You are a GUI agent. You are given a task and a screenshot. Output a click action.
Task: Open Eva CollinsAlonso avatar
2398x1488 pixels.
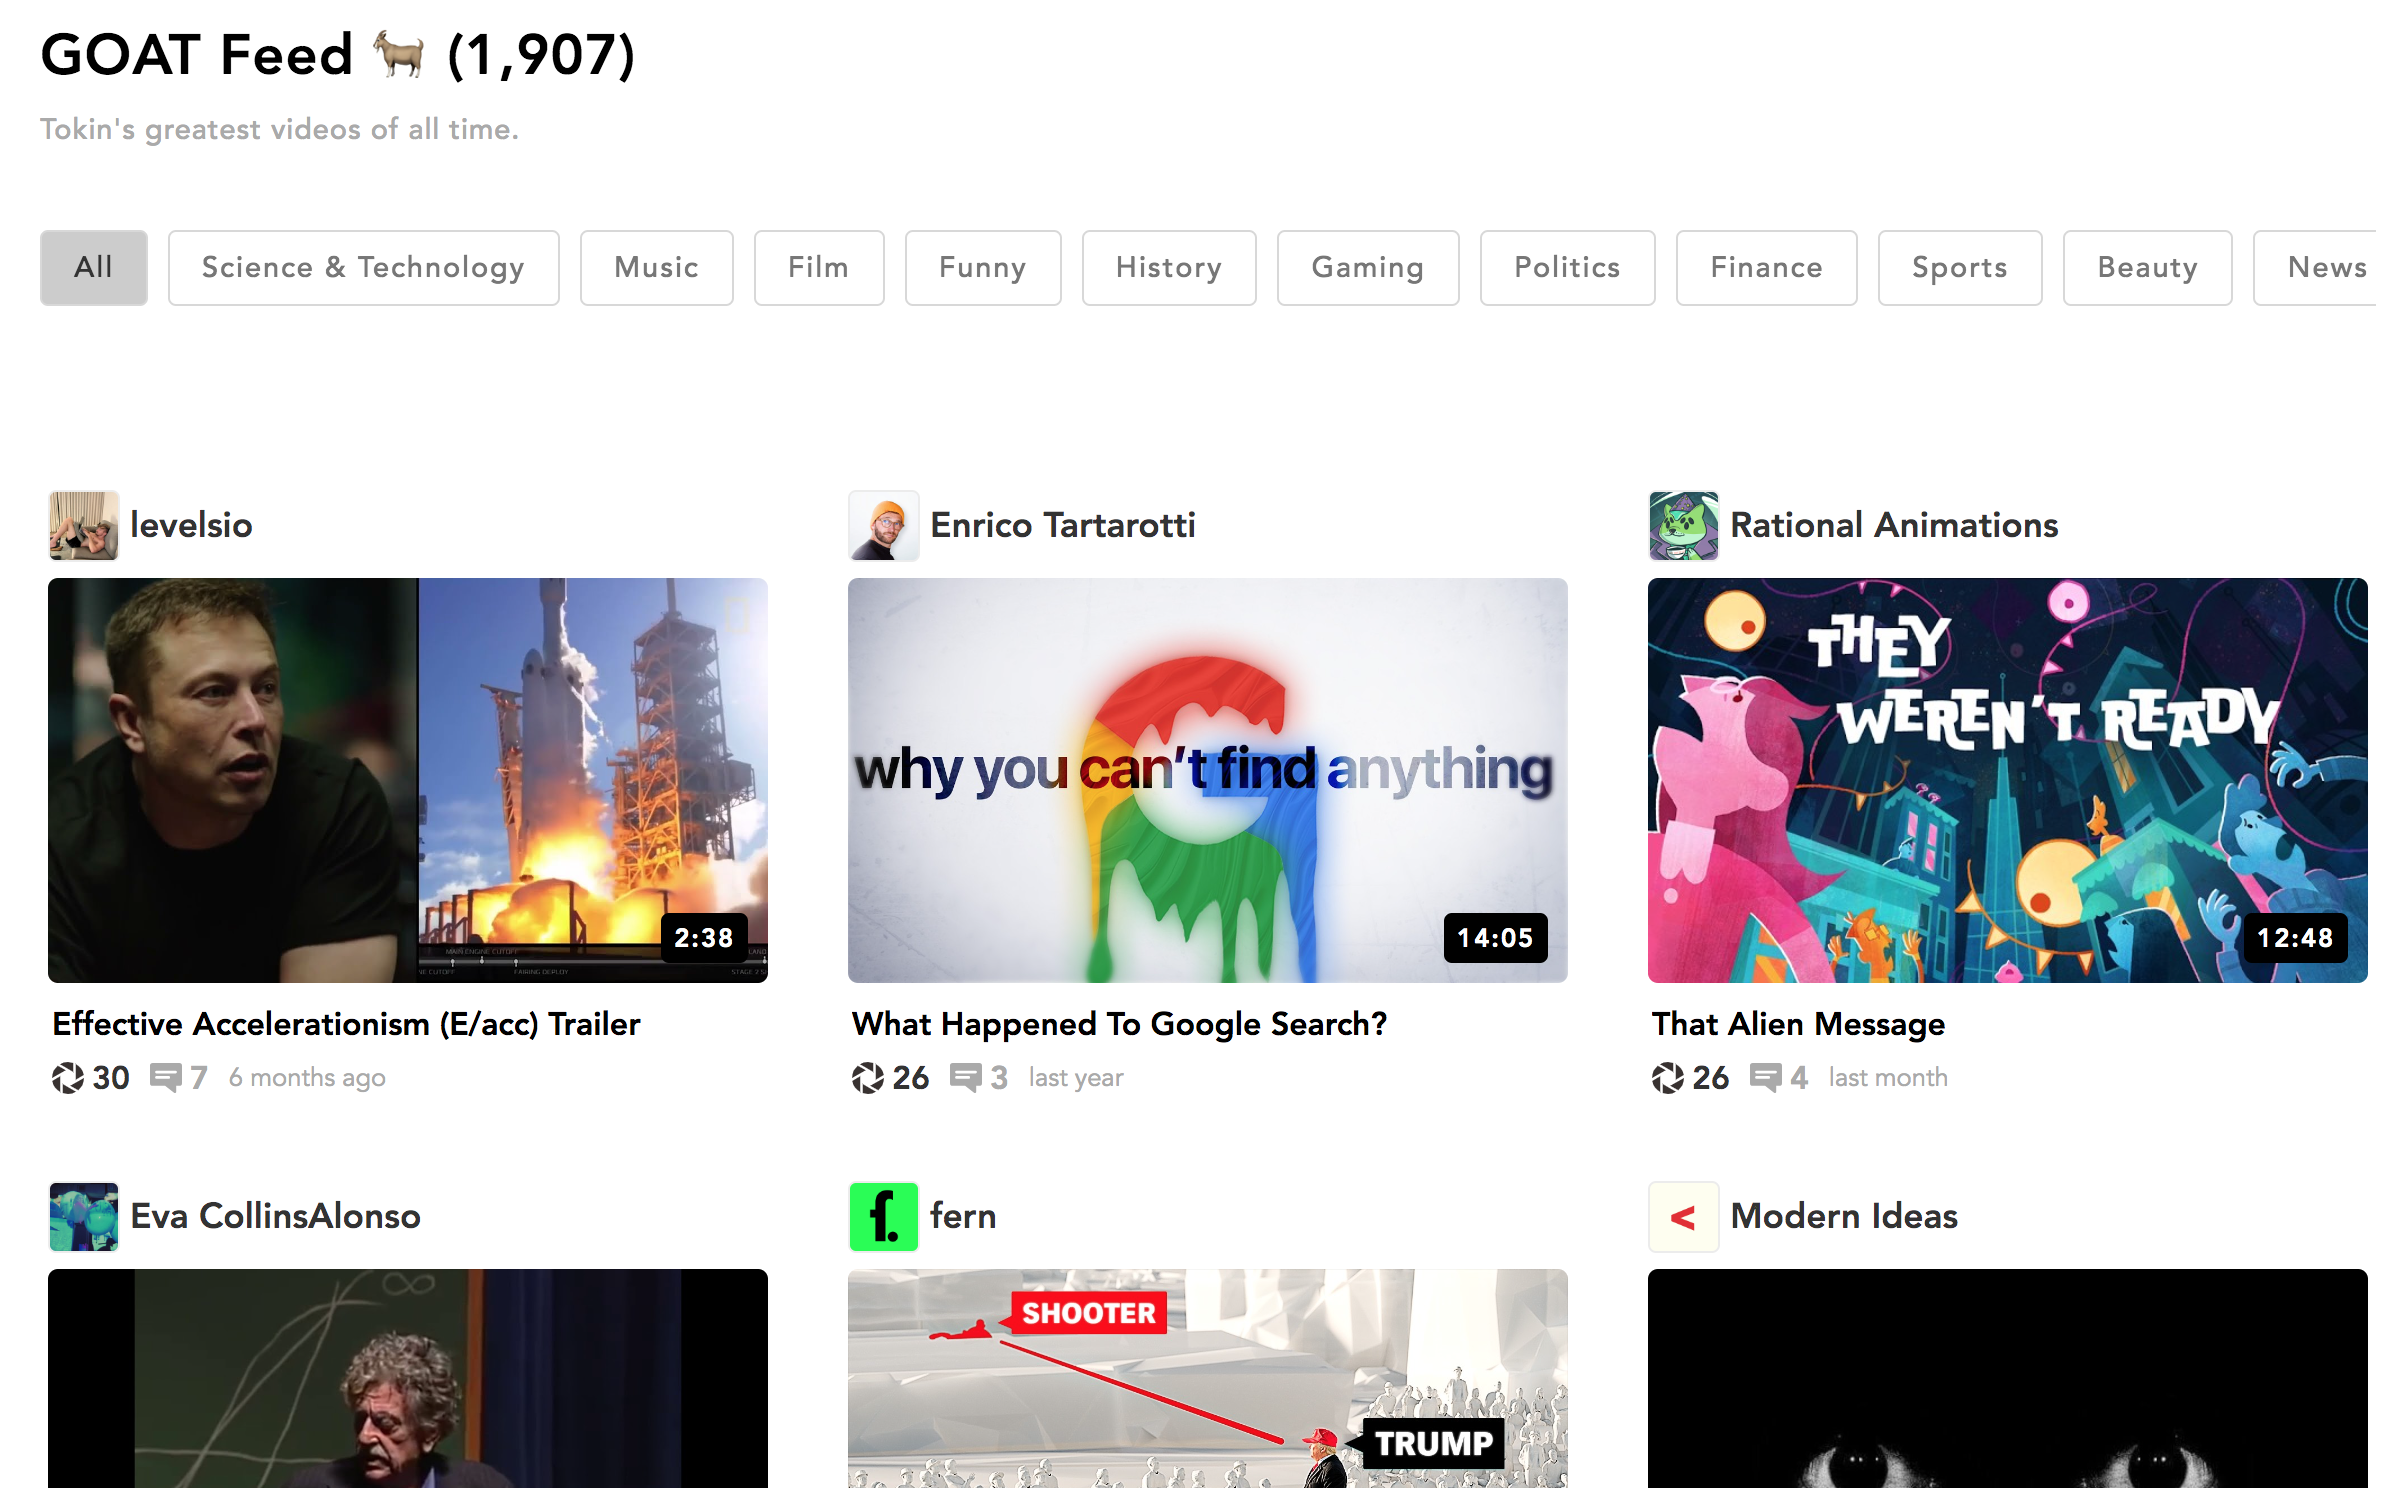tap(84, 1217)
